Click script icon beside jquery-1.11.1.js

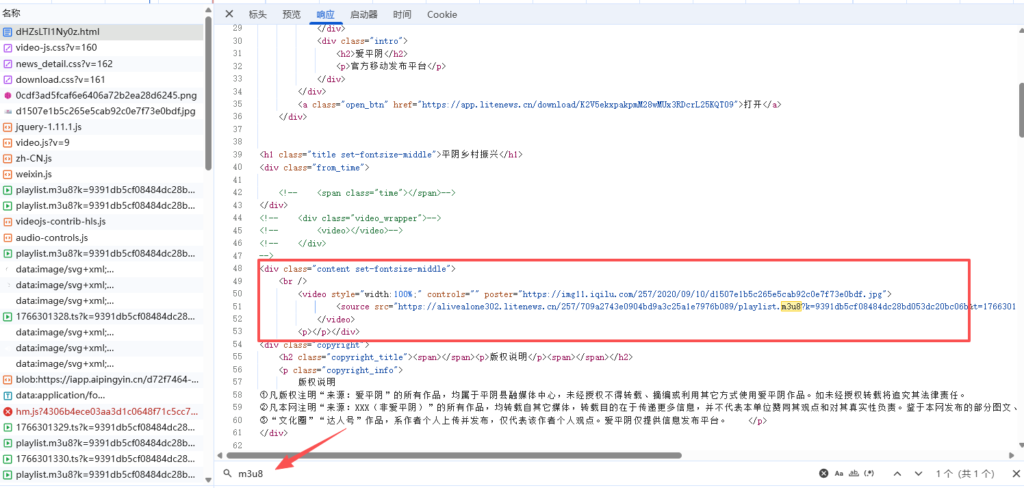point(8,127)
